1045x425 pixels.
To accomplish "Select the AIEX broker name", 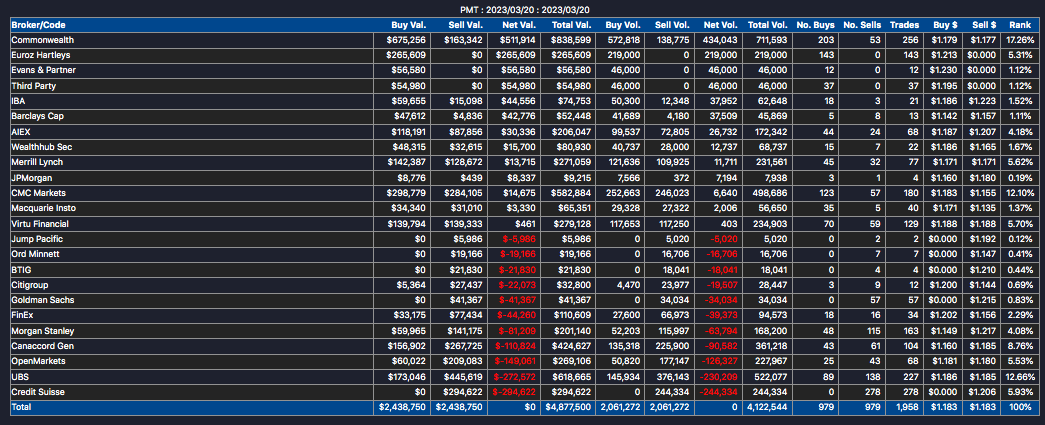I will tap(21, 133).
